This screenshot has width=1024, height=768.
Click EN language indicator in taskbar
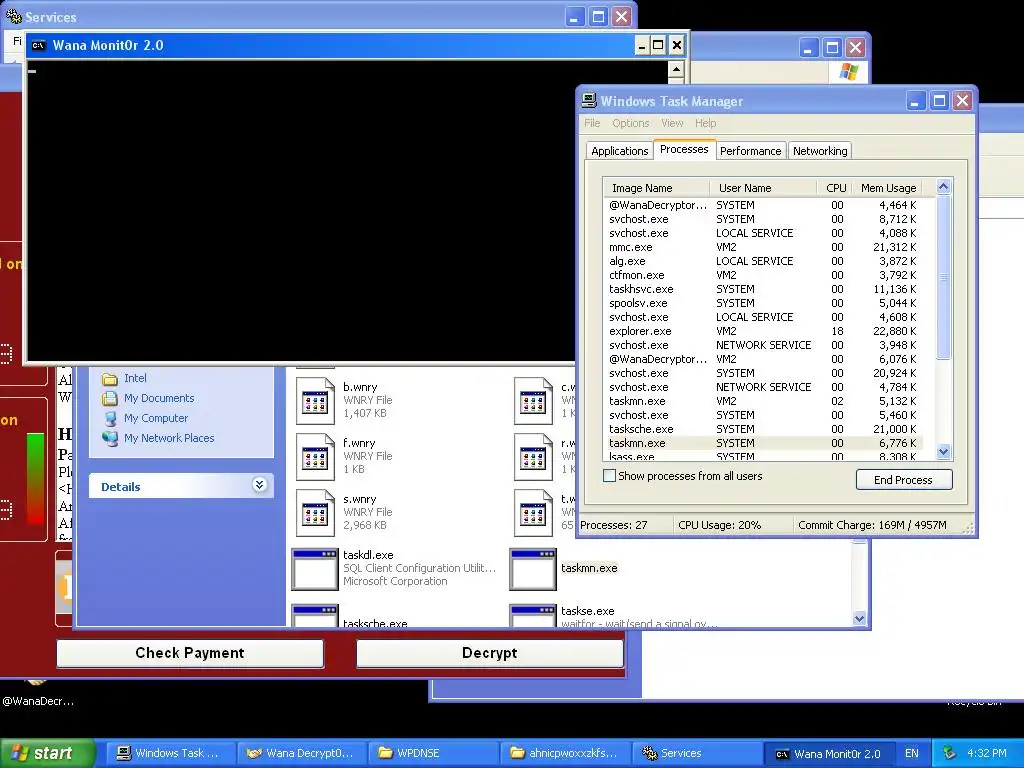912,753
